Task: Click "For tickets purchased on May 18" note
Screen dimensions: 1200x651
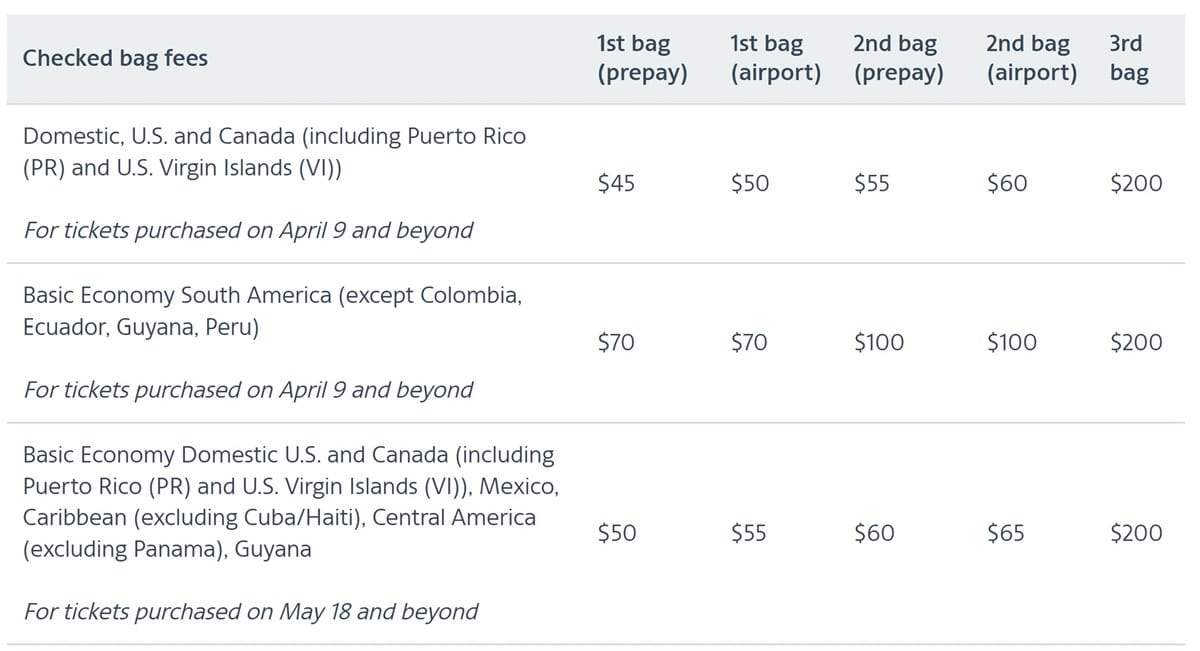Action: point(250,611)
